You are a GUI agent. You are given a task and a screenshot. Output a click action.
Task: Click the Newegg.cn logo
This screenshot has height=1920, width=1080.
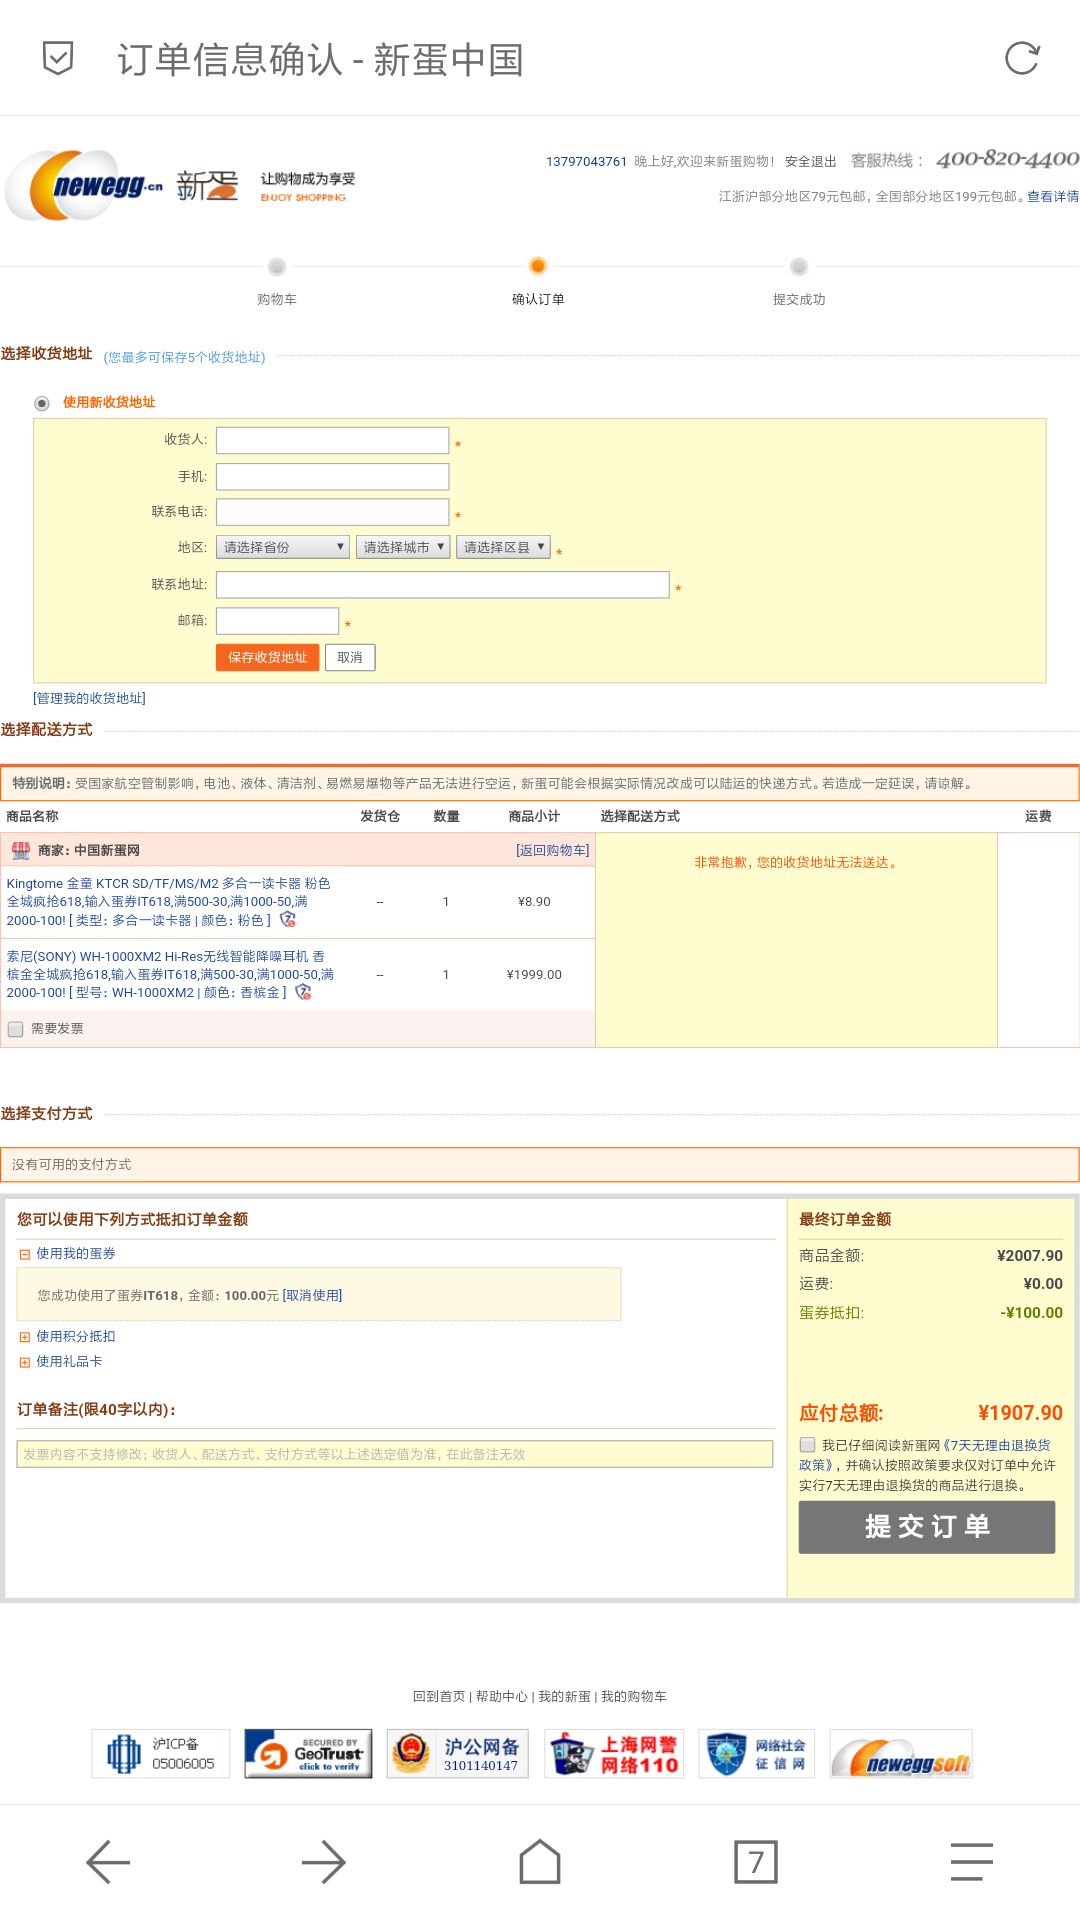pyautogui.click(x=95, y=185)
